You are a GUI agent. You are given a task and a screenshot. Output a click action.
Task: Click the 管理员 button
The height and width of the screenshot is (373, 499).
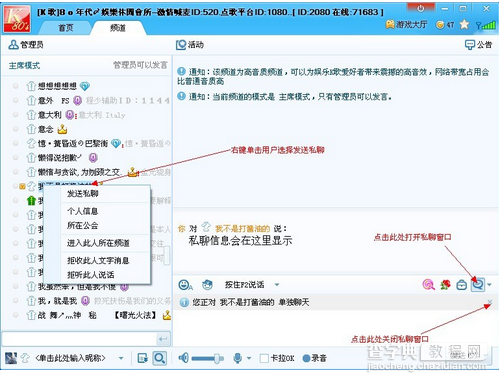(26, 45)
